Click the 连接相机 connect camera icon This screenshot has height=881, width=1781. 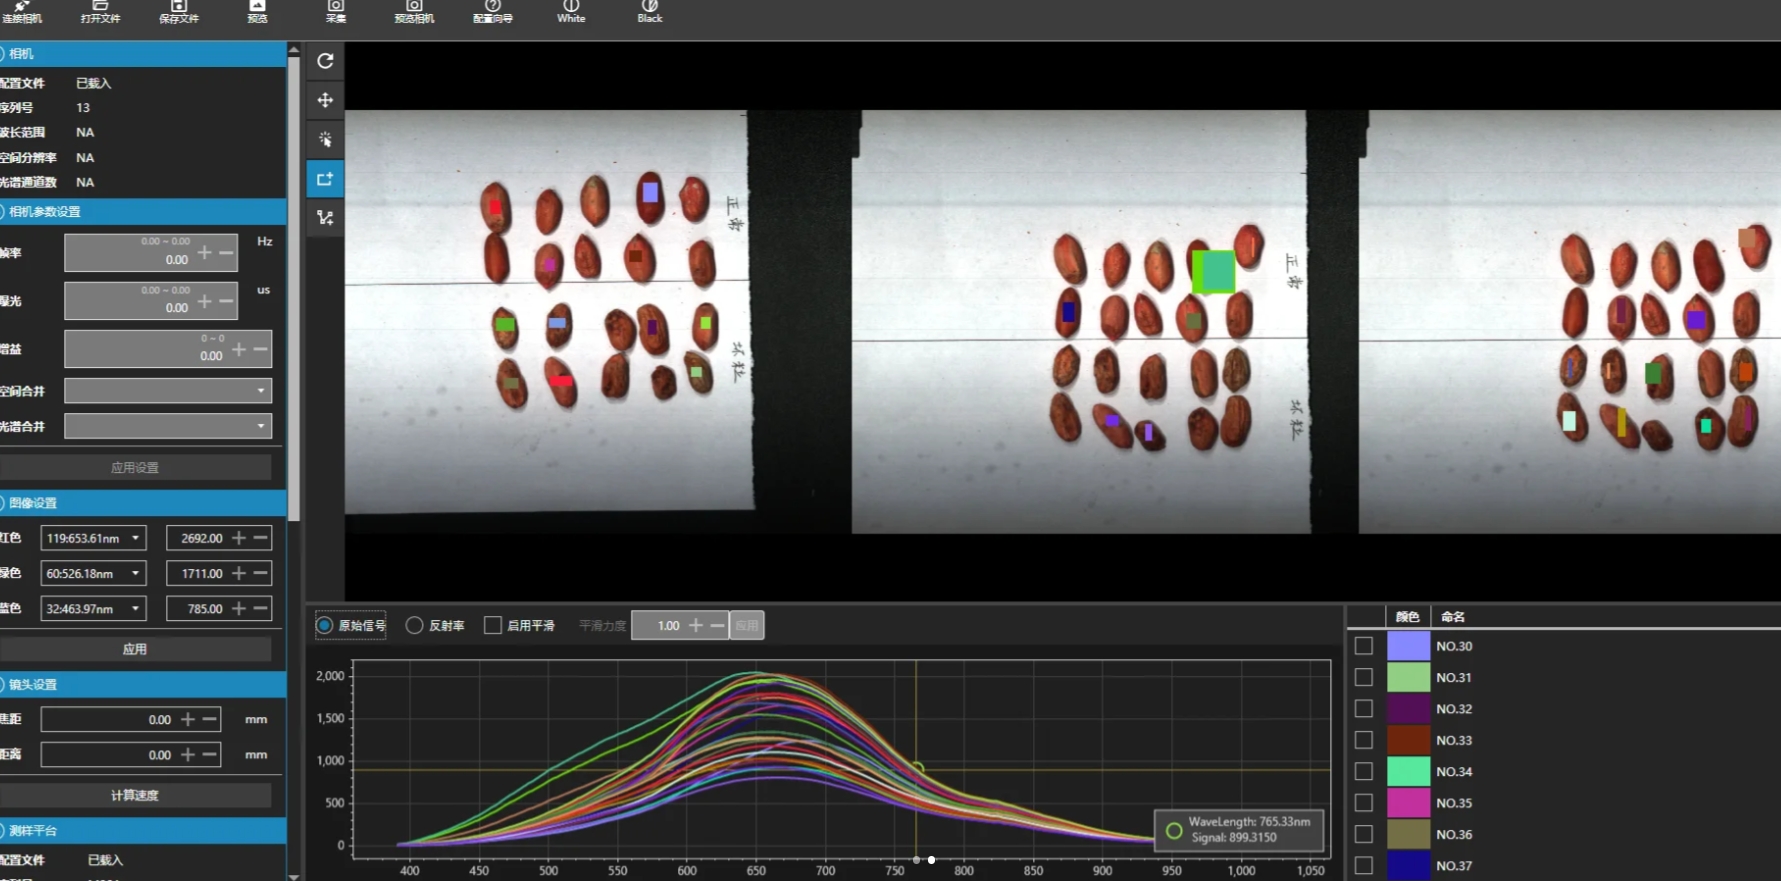point(21,11)
